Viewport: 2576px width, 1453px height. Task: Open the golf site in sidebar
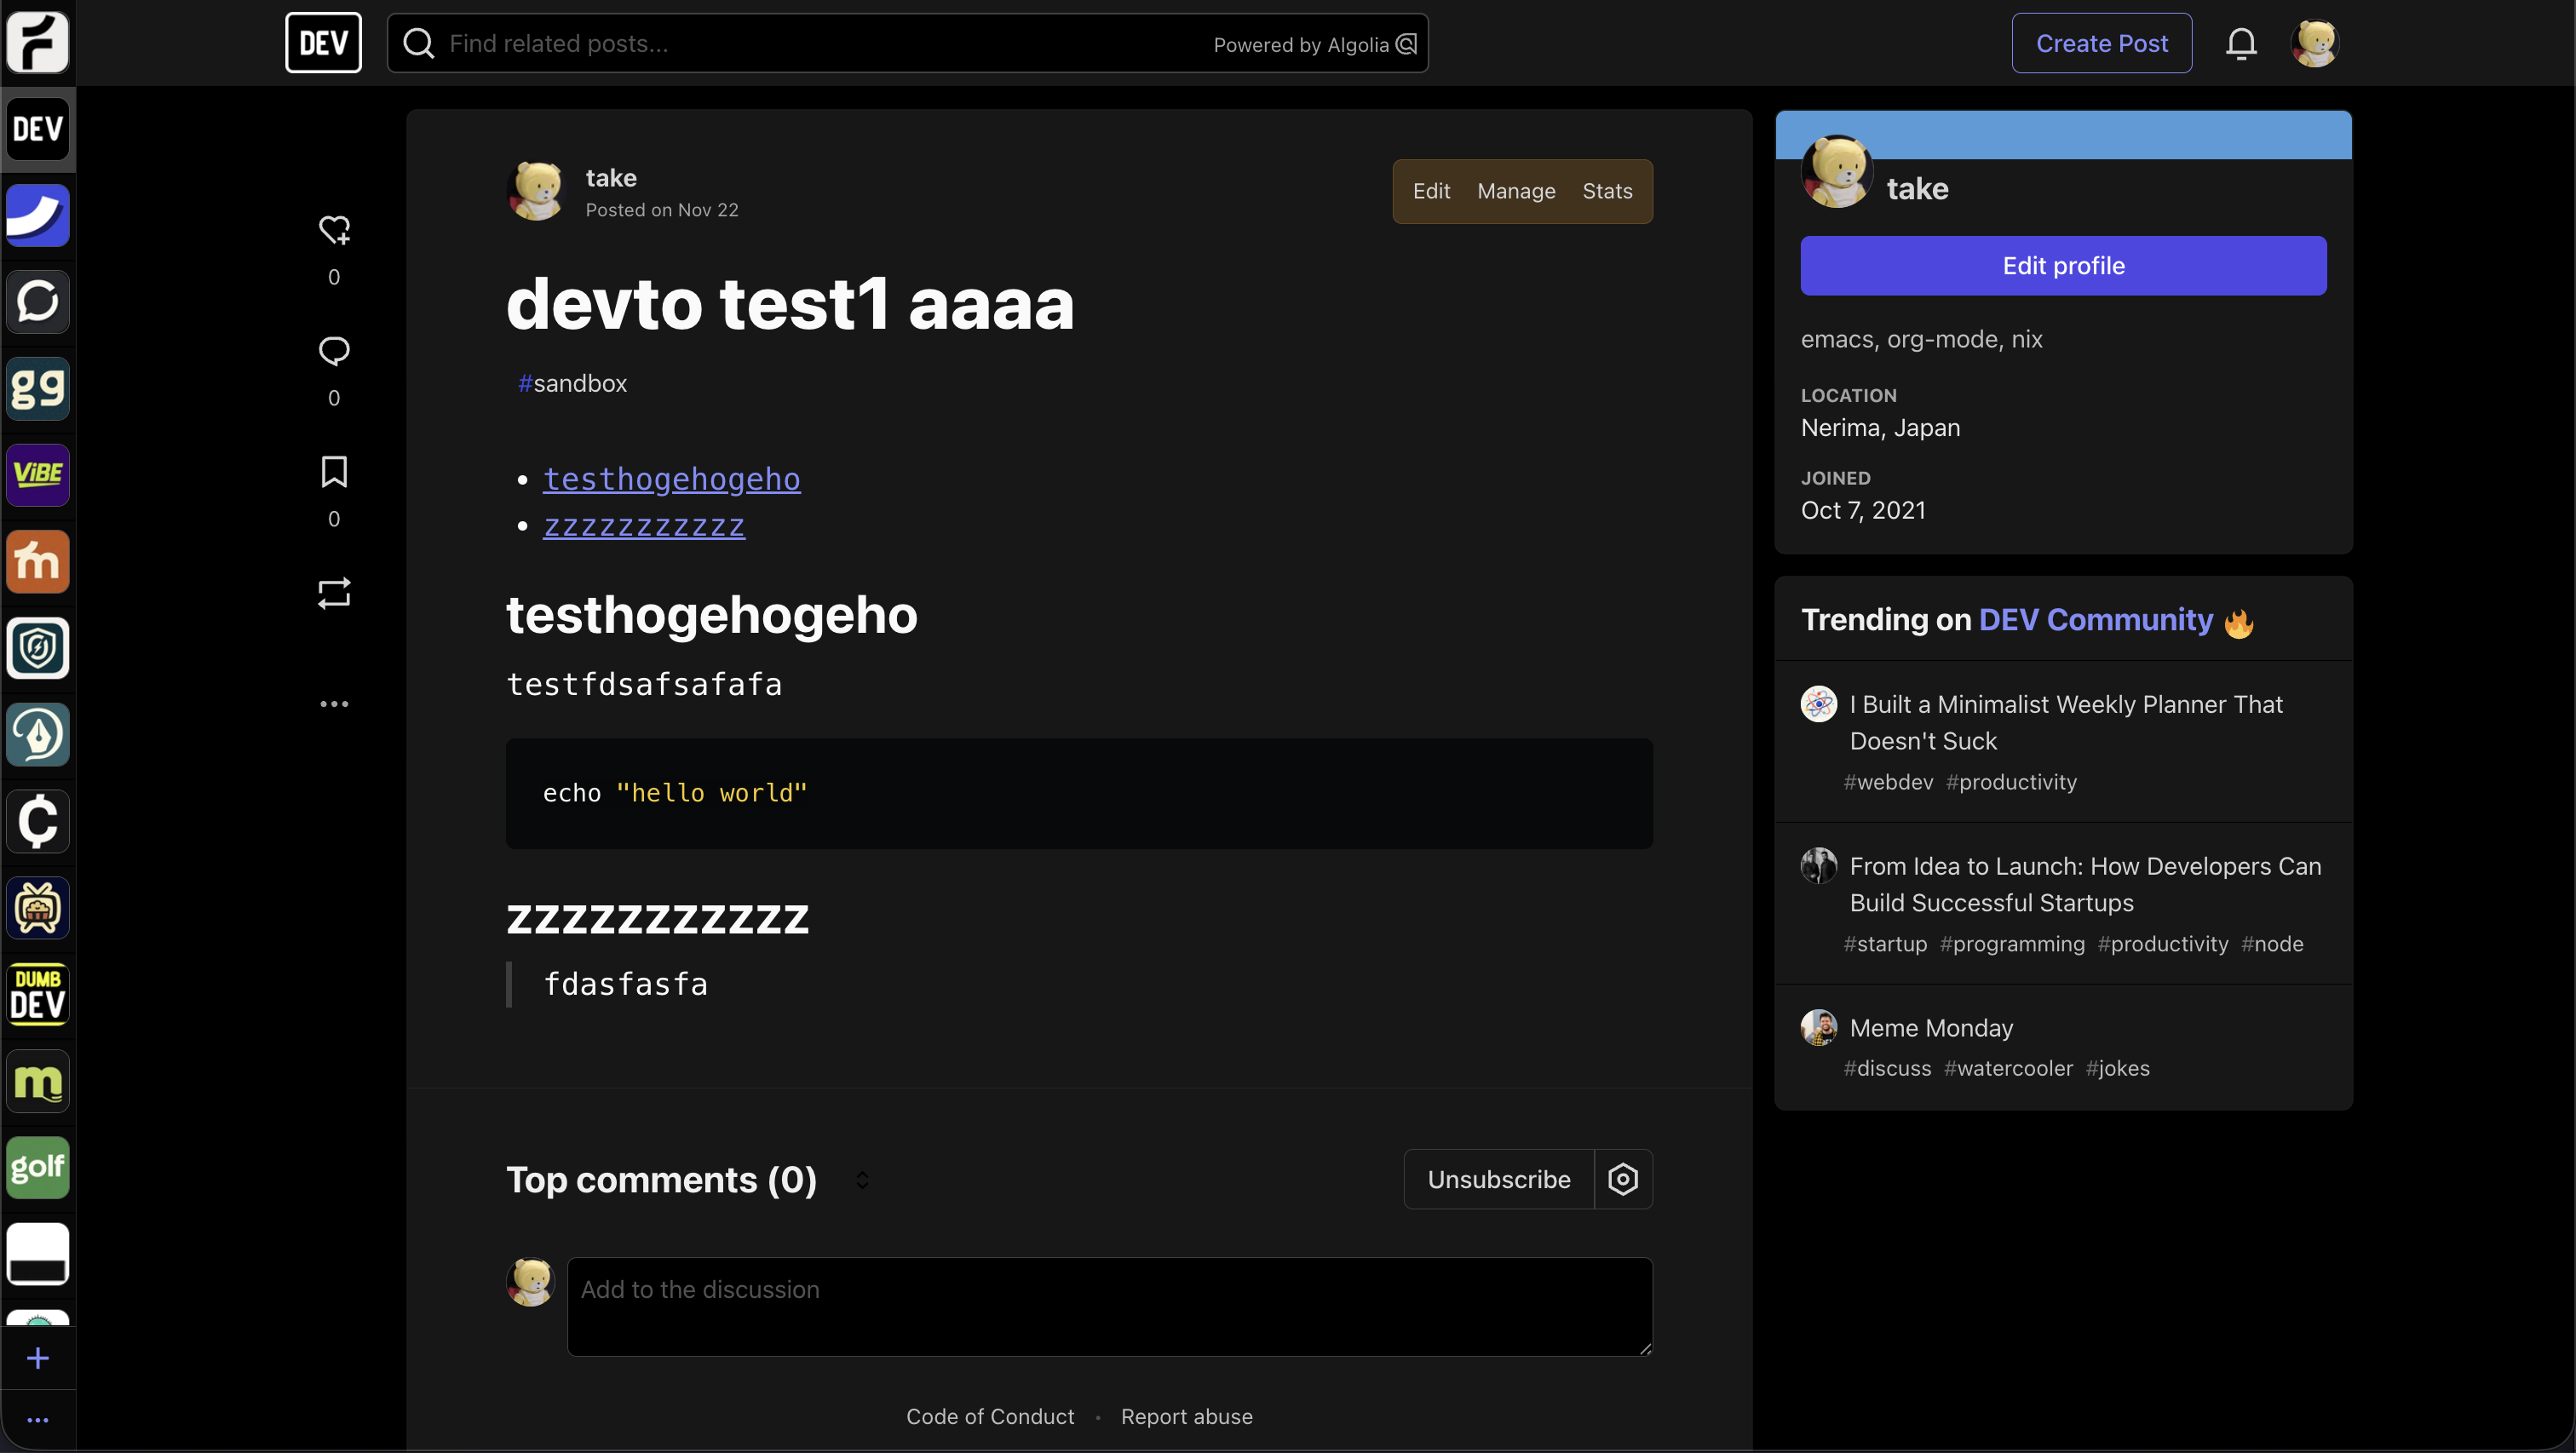coord(38,1167)
